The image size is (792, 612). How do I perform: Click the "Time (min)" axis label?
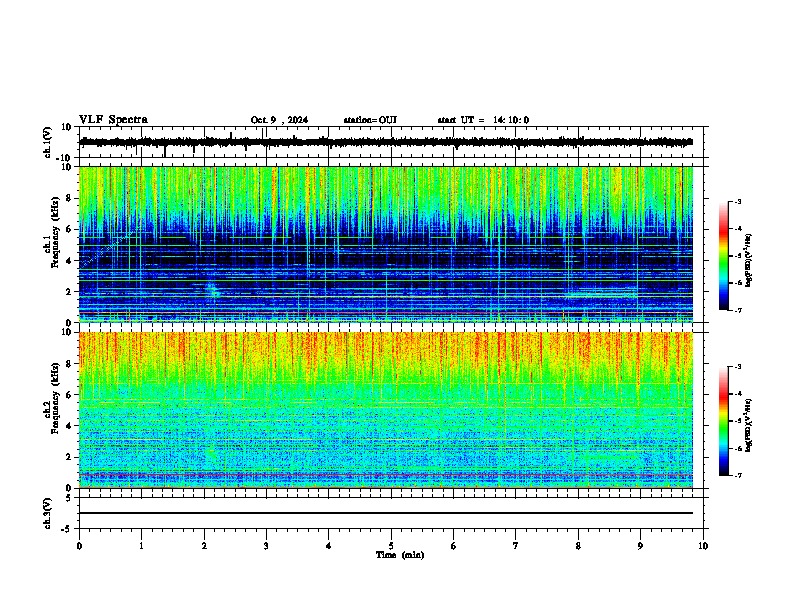pyautogui.click(x=400, y=555)
